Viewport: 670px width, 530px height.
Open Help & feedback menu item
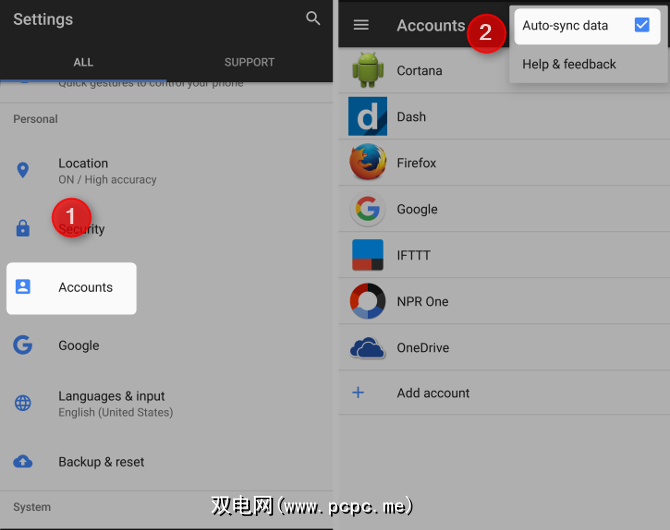(588, 64)
